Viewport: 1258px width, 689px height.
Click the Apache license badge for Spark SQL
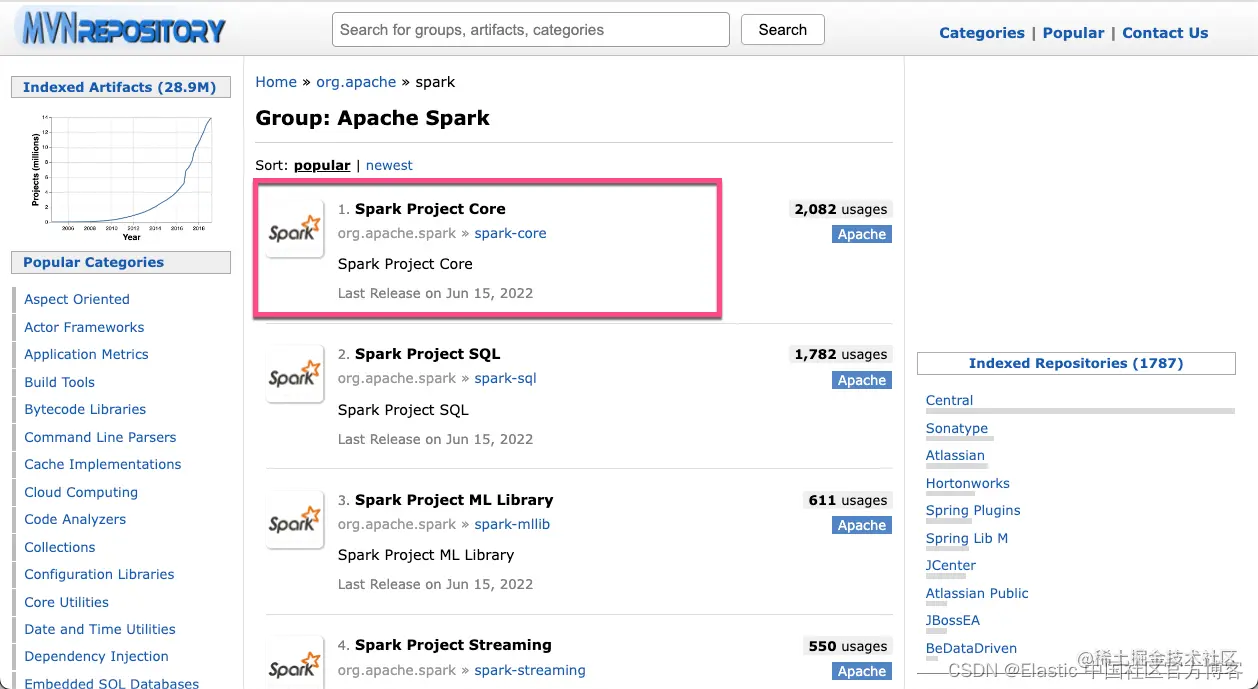[x=861, y=380]
